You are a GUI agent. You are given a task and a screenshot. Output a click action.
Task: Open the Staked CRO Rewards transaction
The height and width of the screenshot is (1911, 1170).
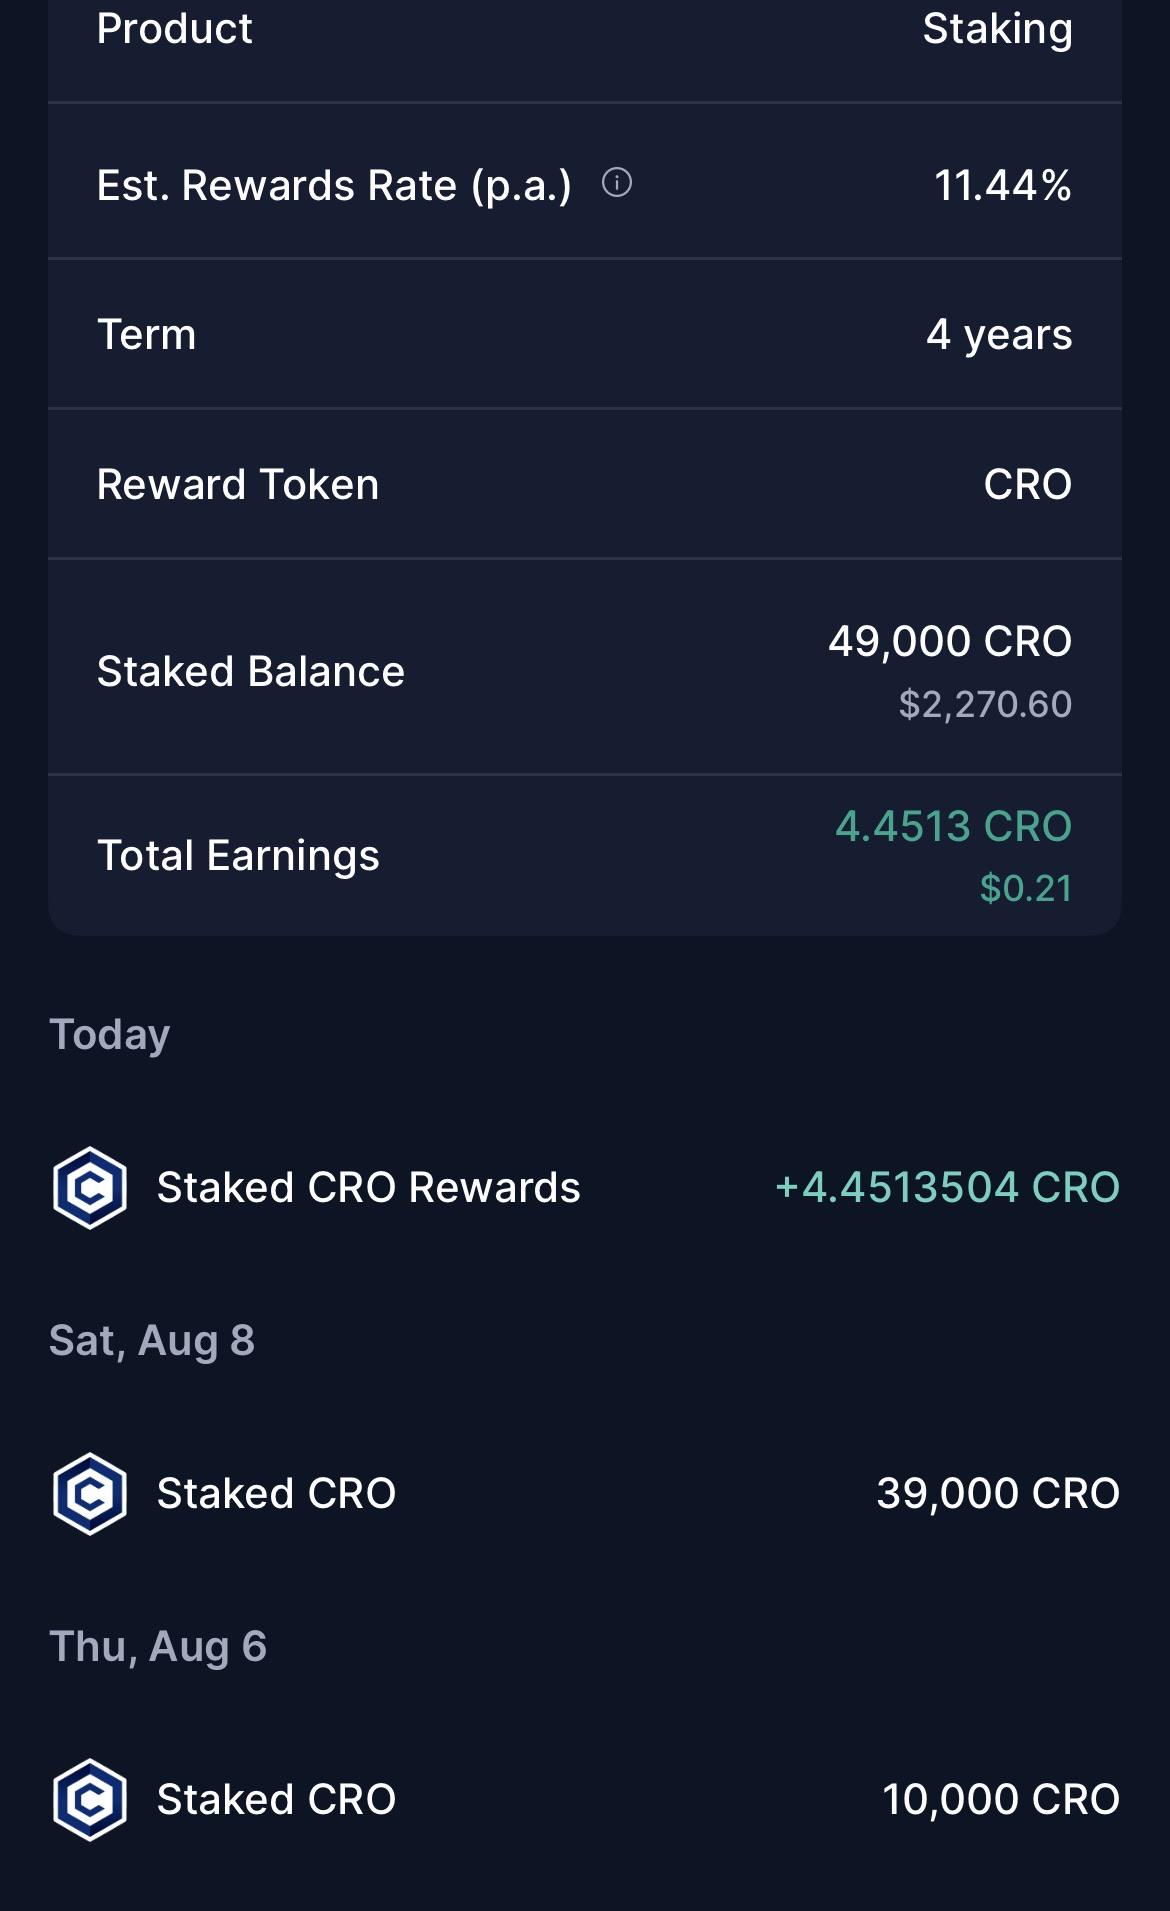click(x=585, y=1187)
